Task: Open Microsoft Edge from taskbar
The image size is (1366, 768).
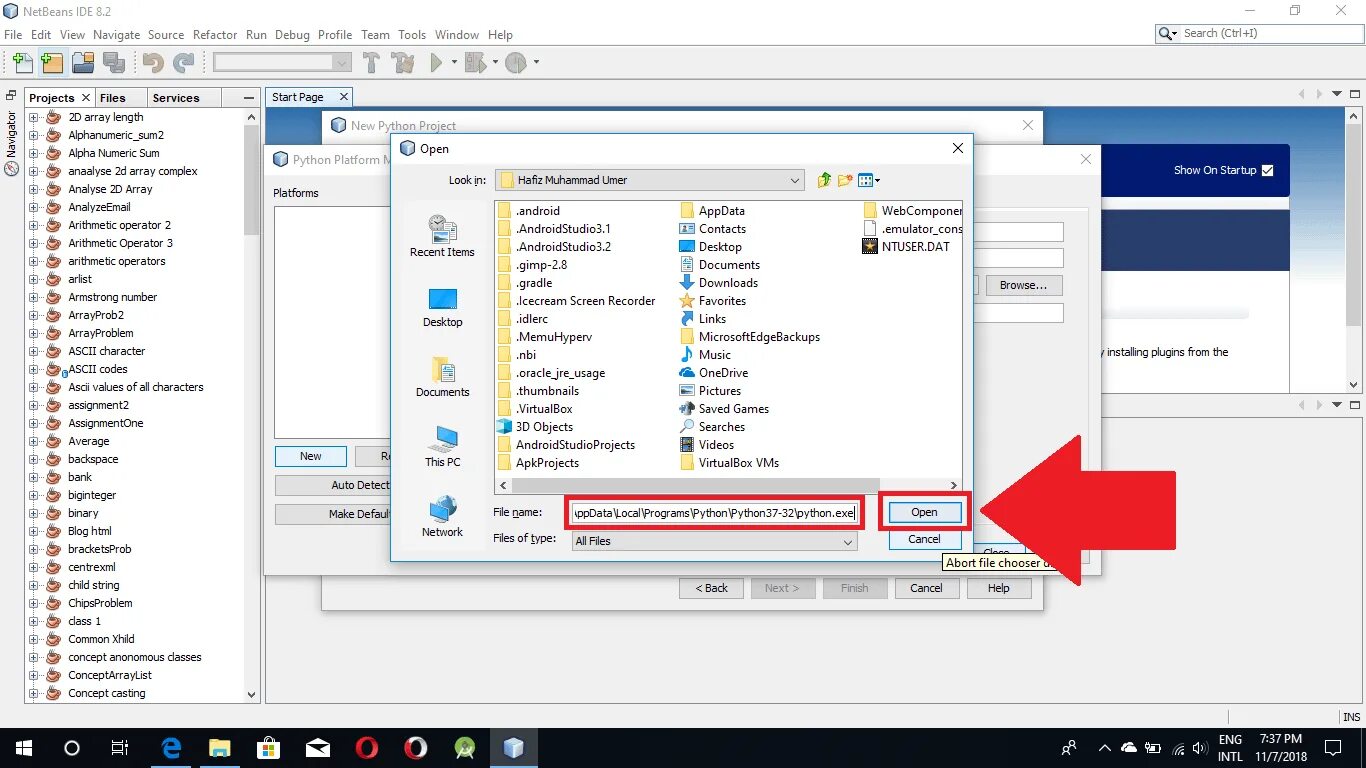Action: pyautogui.click(x=171, y=747)
